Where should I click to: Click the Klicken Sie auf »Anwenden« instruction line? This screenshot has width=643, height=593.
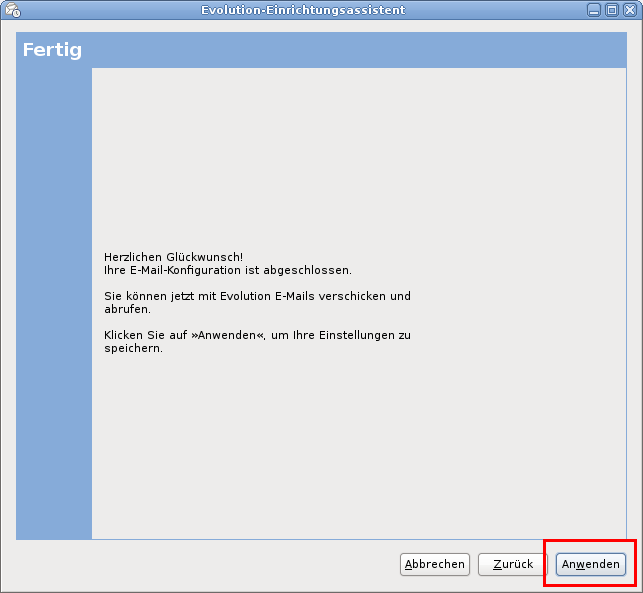257,335
